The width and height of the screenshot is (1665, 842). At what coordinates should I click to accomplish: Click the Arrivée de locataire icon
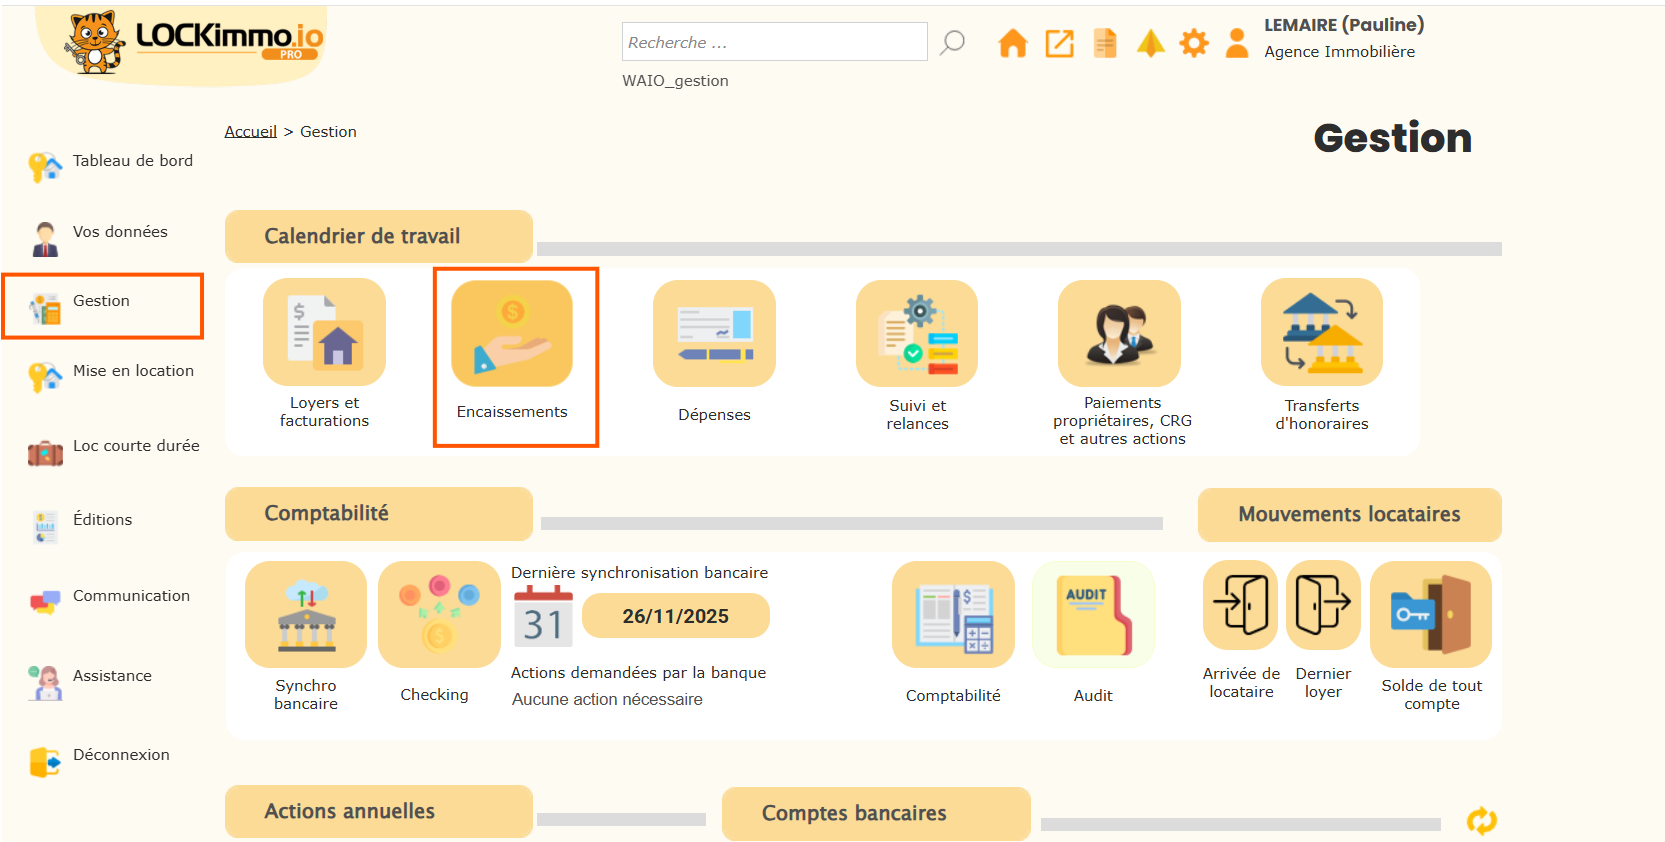coord(1241,606)
